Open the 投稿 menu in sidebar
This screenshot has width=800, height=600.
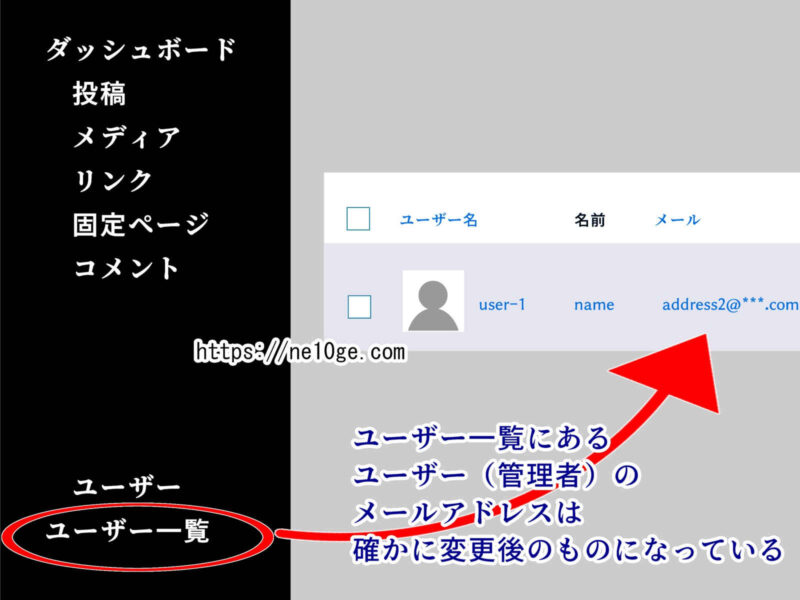[x=99, y=93]
